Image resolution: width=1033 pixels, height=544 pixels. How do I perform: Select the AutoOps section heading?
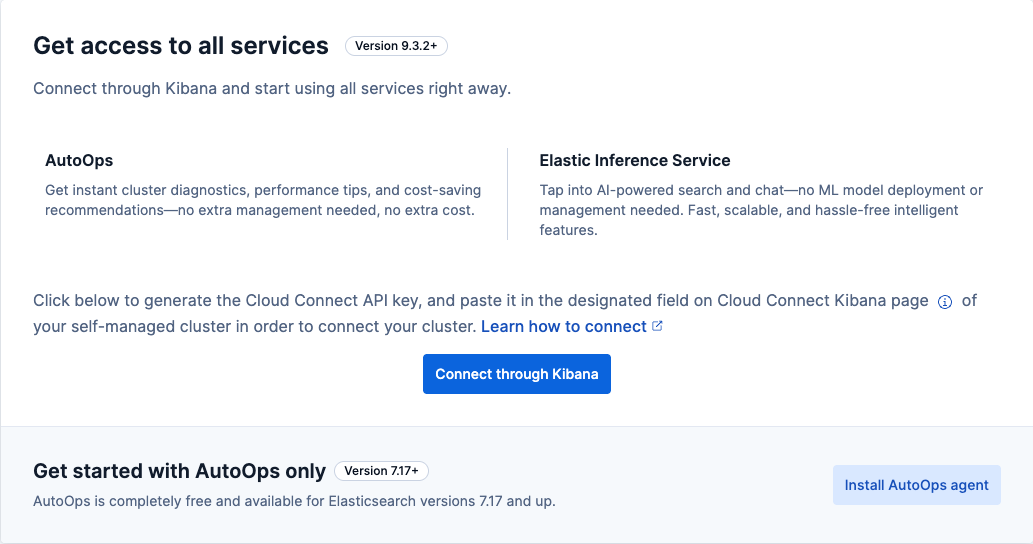tap(79, 161)
